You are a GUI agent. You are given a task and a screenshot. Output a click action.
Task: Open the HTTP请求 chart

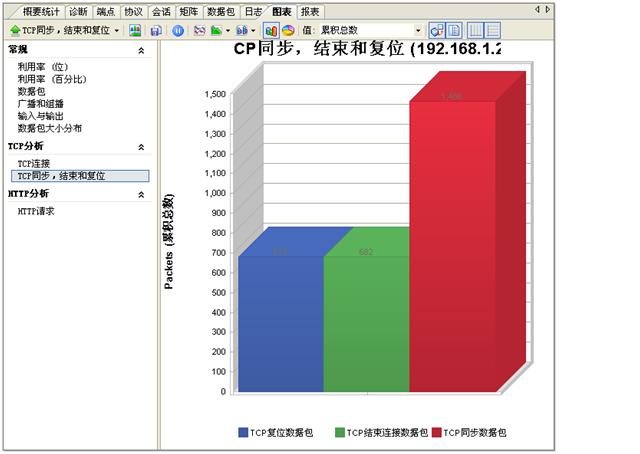point(36,211)
